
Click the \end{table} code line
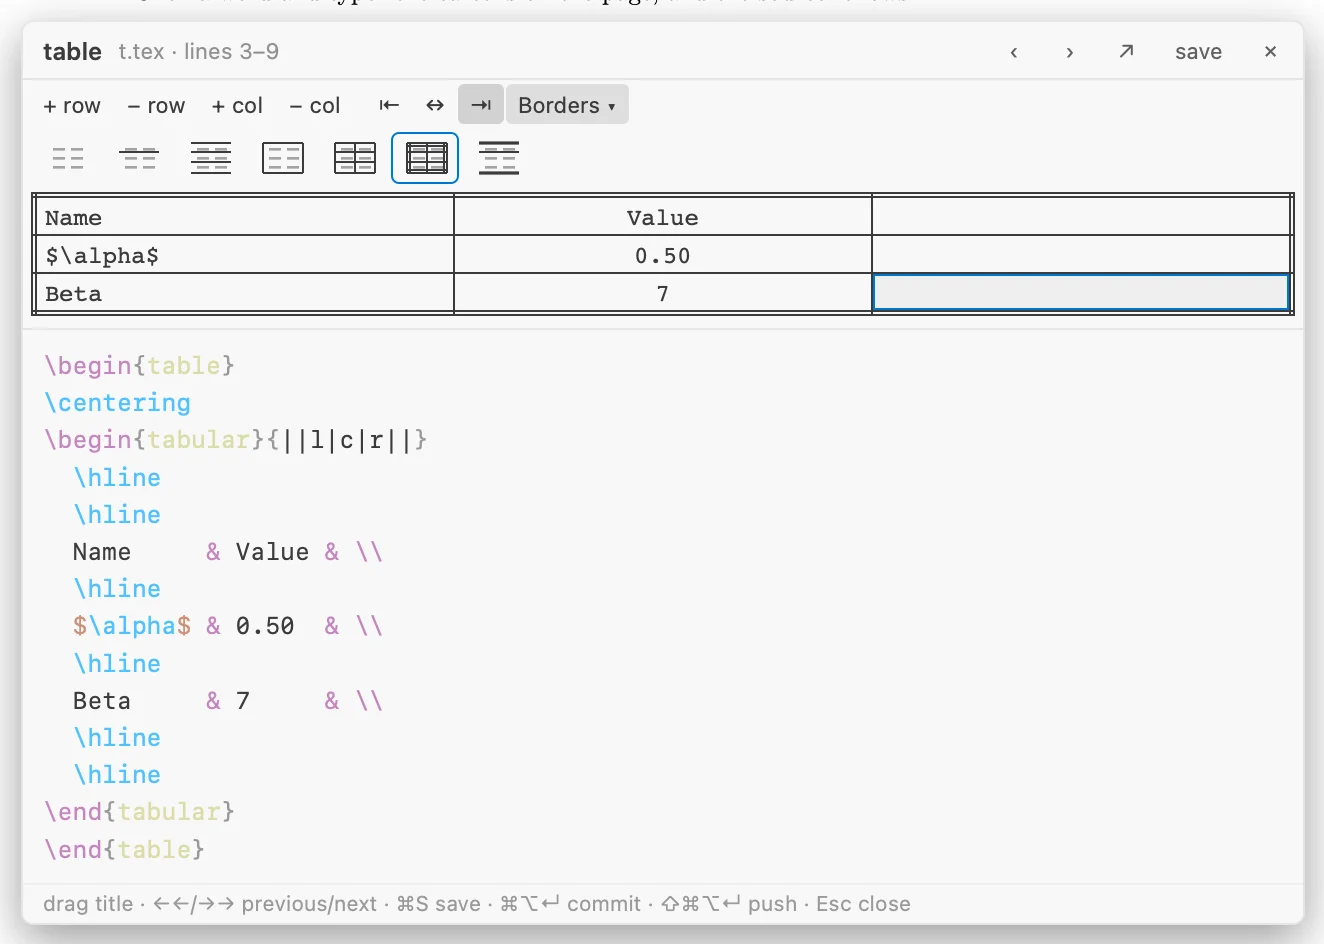coord(124,849)
